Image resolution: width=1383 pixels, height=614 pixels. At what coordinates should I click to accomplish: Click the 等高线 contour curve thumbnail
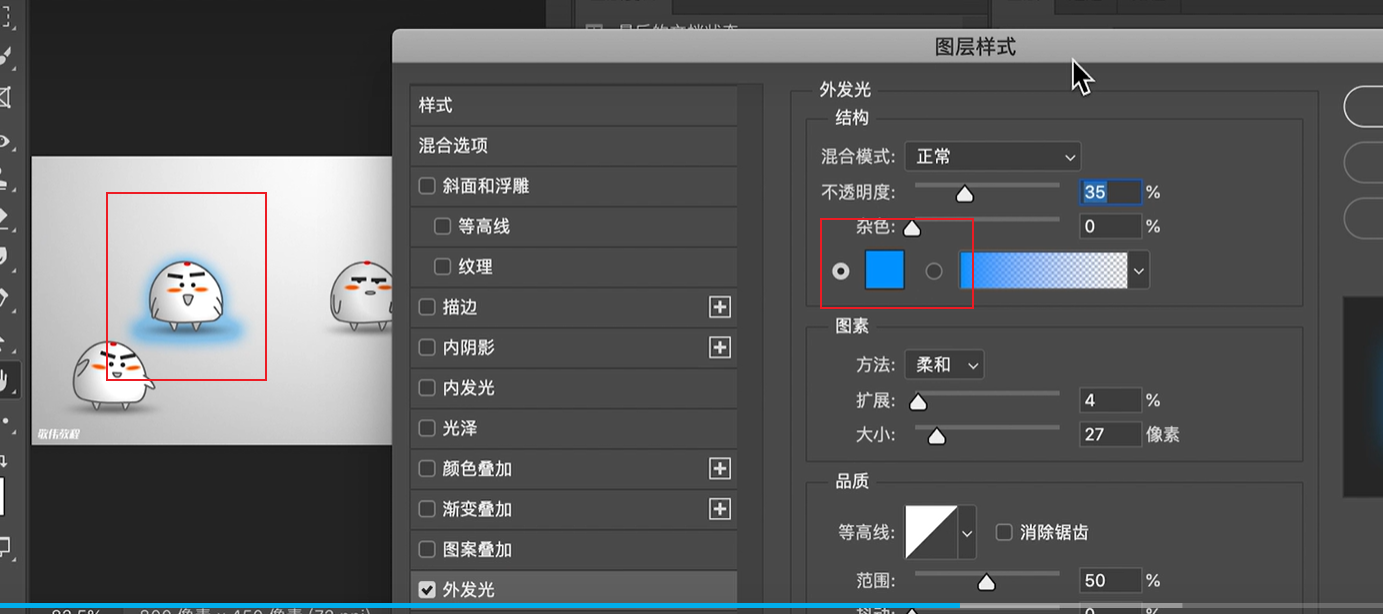point(931,533)
